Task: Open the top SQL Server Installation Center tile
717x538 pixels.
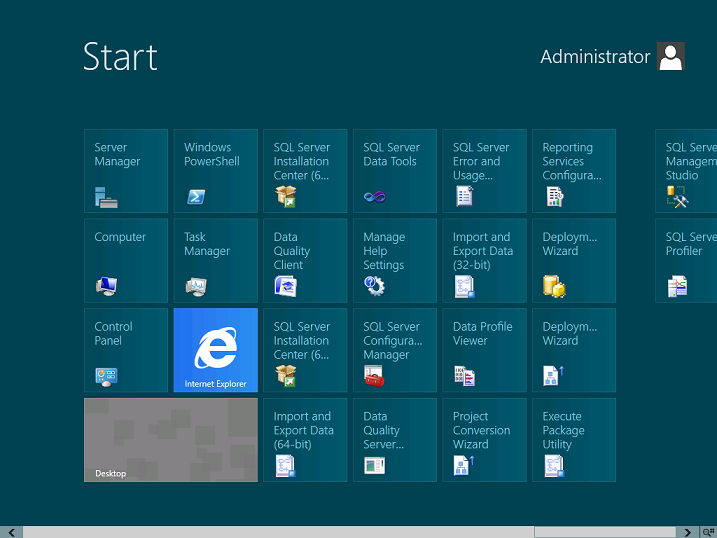Action: (305, 170)
